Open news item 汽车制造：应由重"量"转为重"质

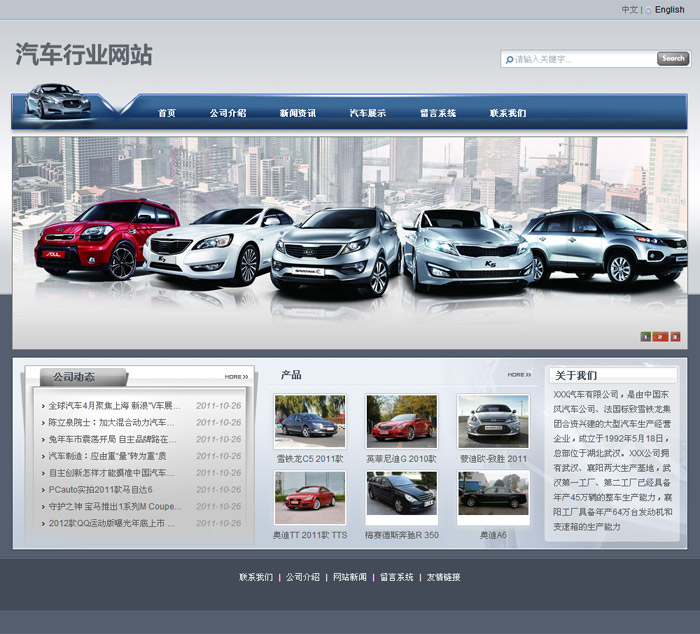click(107, 456)
